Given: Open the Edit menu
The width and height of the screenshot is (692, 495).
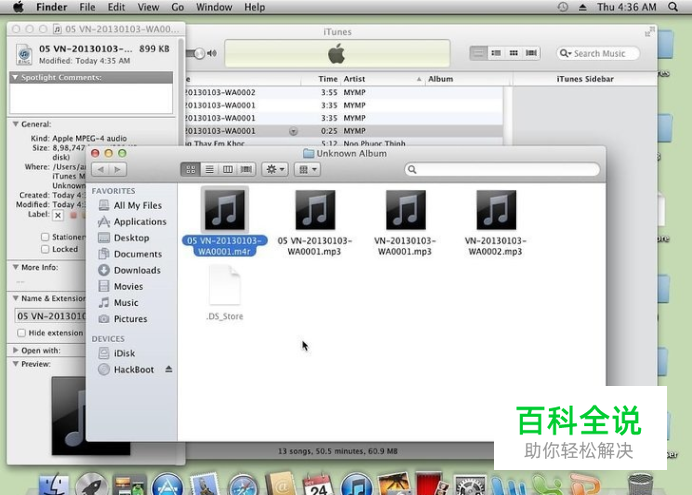Looking at the screenshot, I should pos(116,7).
